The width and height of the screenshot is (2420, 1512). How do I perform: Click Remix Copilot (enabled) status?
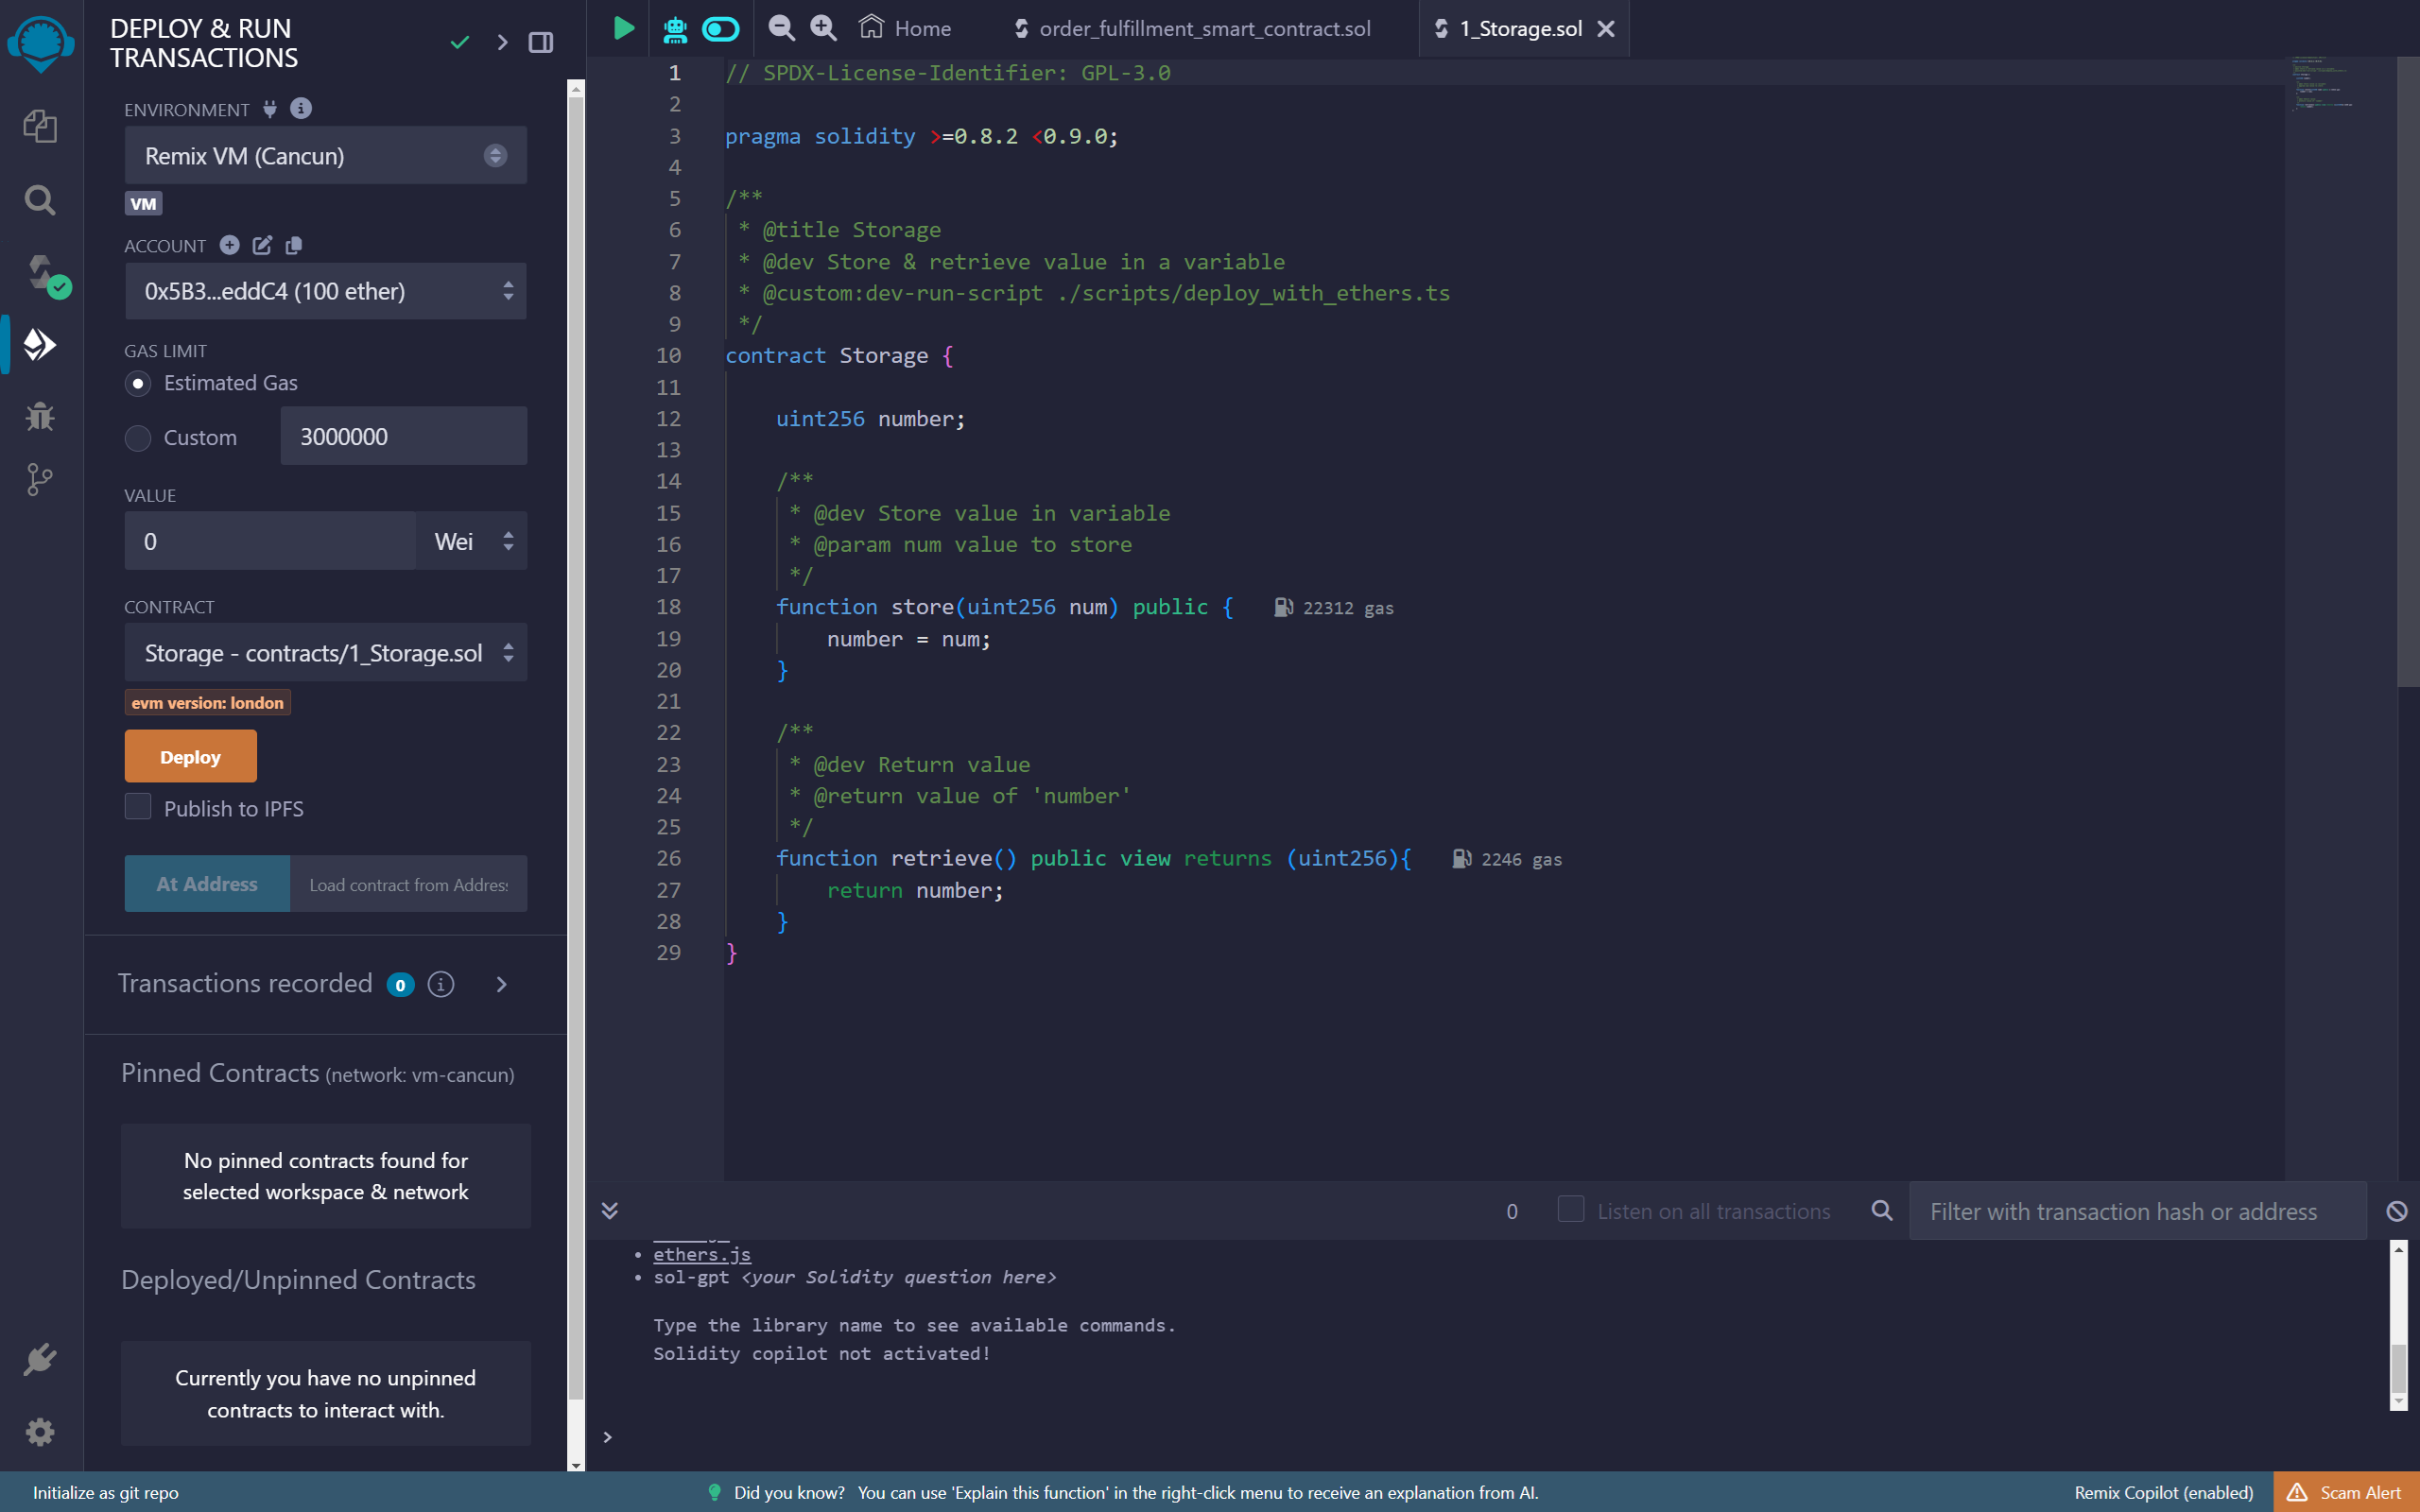tap(2164, 1492)
